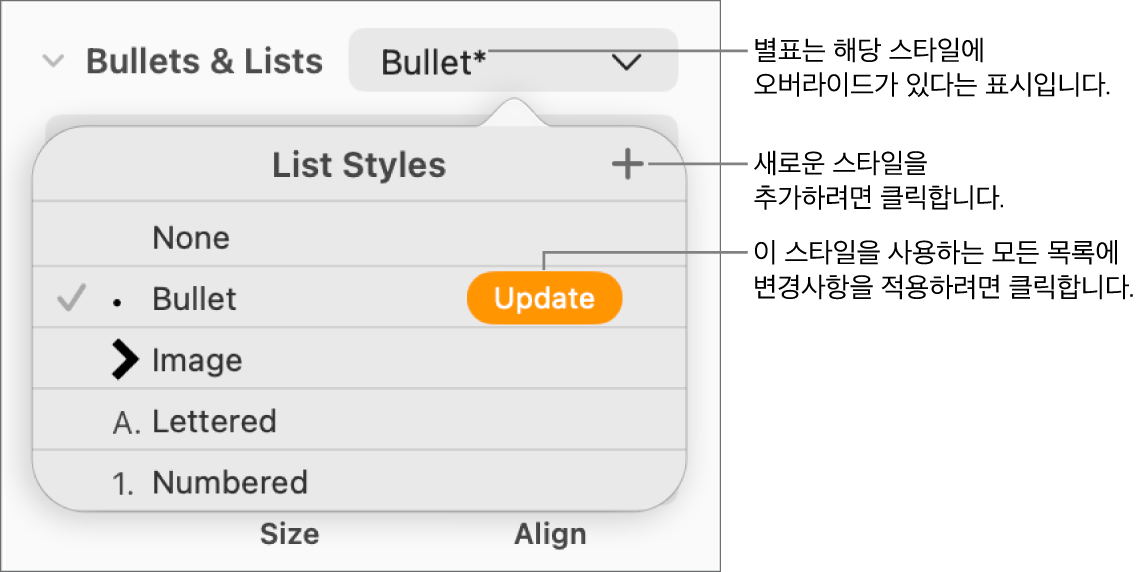Select the None list style

(191, 238)
